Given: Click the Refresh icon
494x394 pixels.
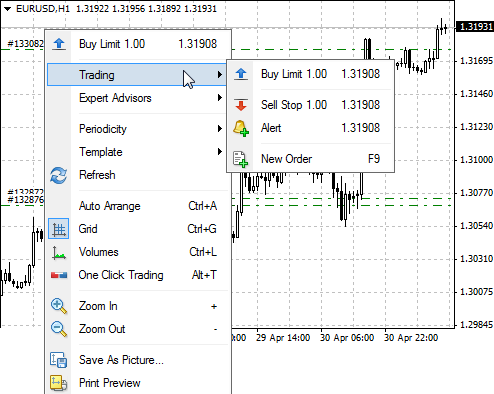Looking at the screenshot, I should [x=59, y=175].
